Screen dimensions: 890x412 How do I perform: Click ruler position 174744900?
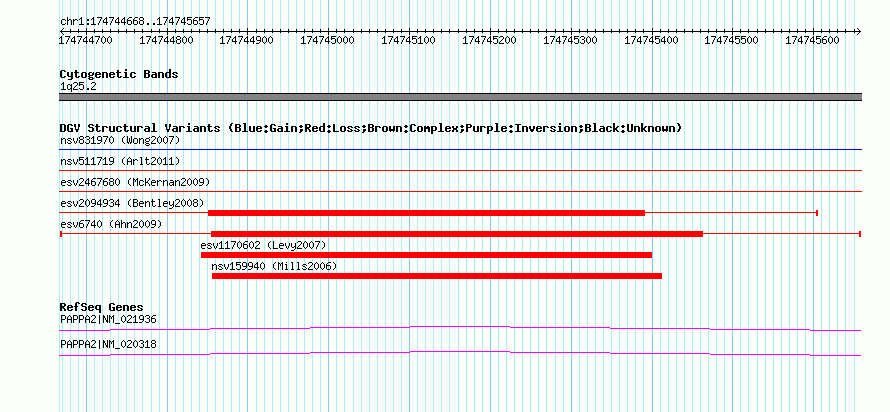pos(247,40)
